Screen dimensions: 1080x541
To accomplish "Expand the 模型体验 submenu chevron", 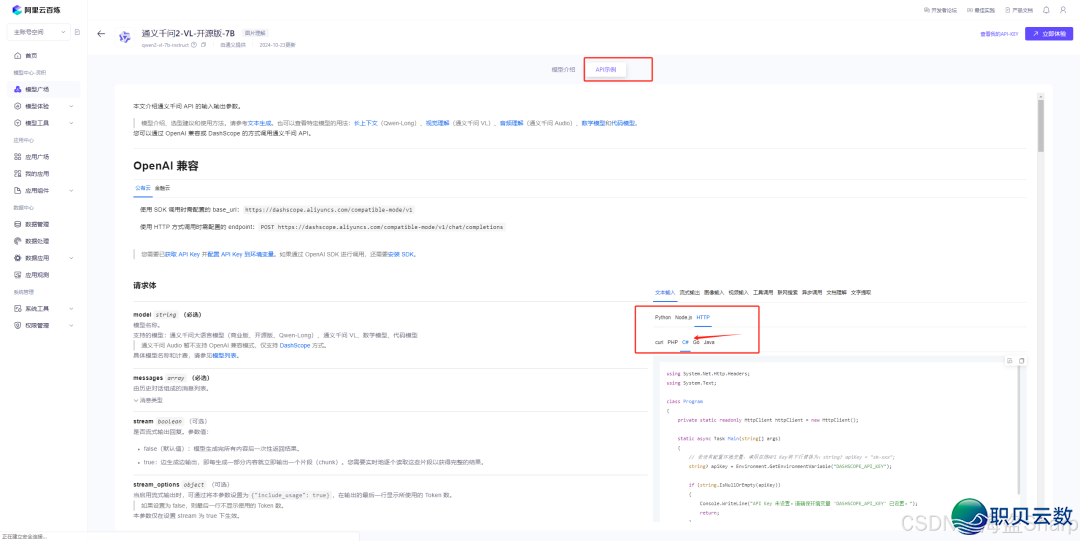I will pos(71,106).
